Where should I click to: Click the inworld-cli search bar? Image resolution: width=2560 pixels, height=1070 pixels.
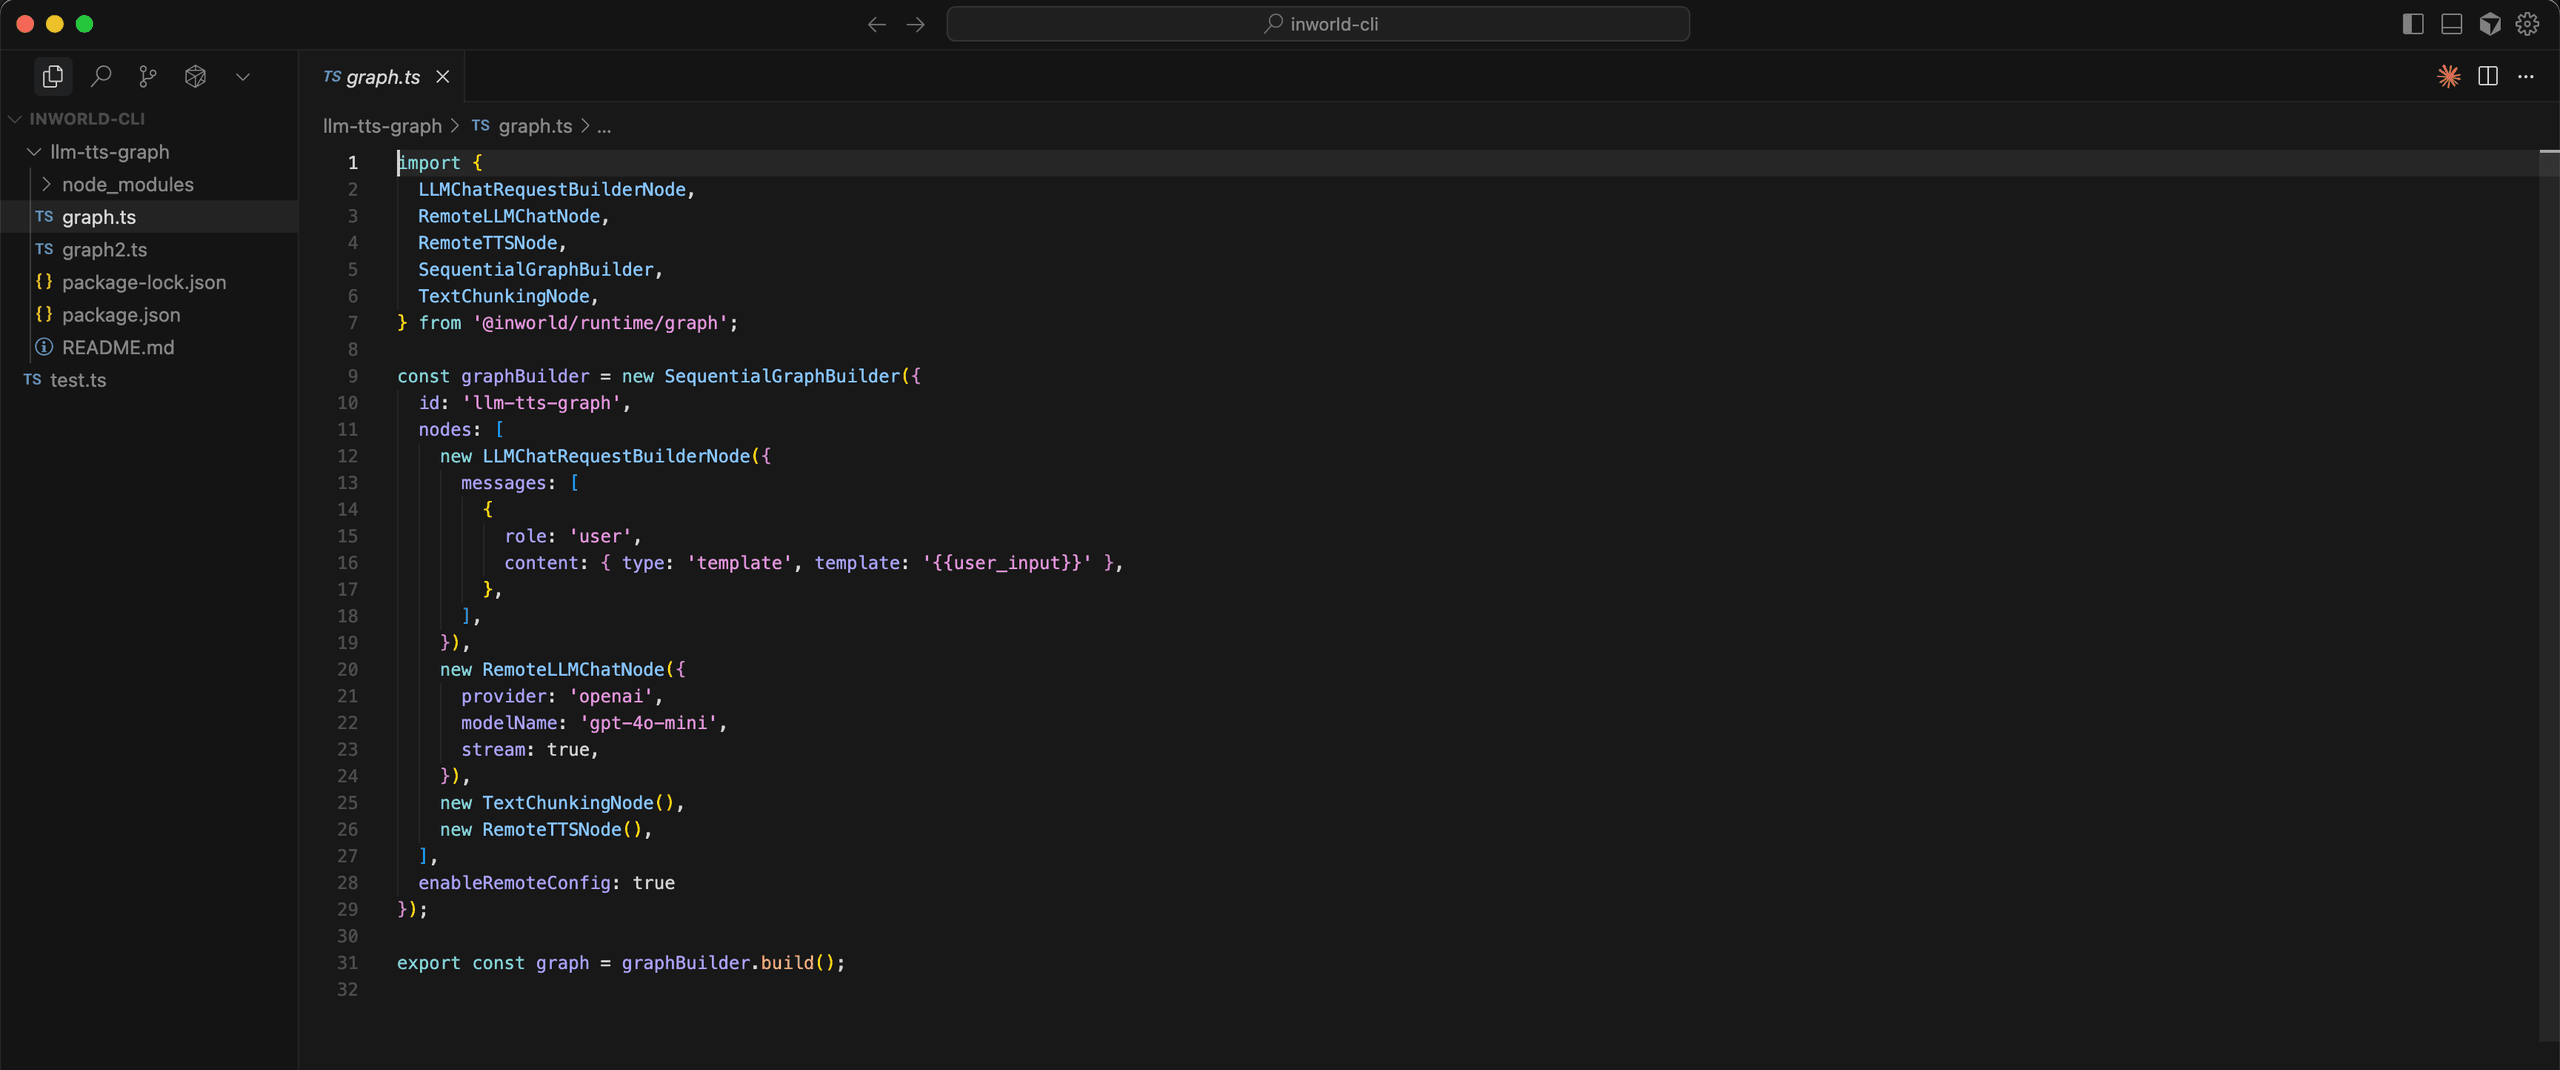pyautogui.click(x=1318, y=23)
